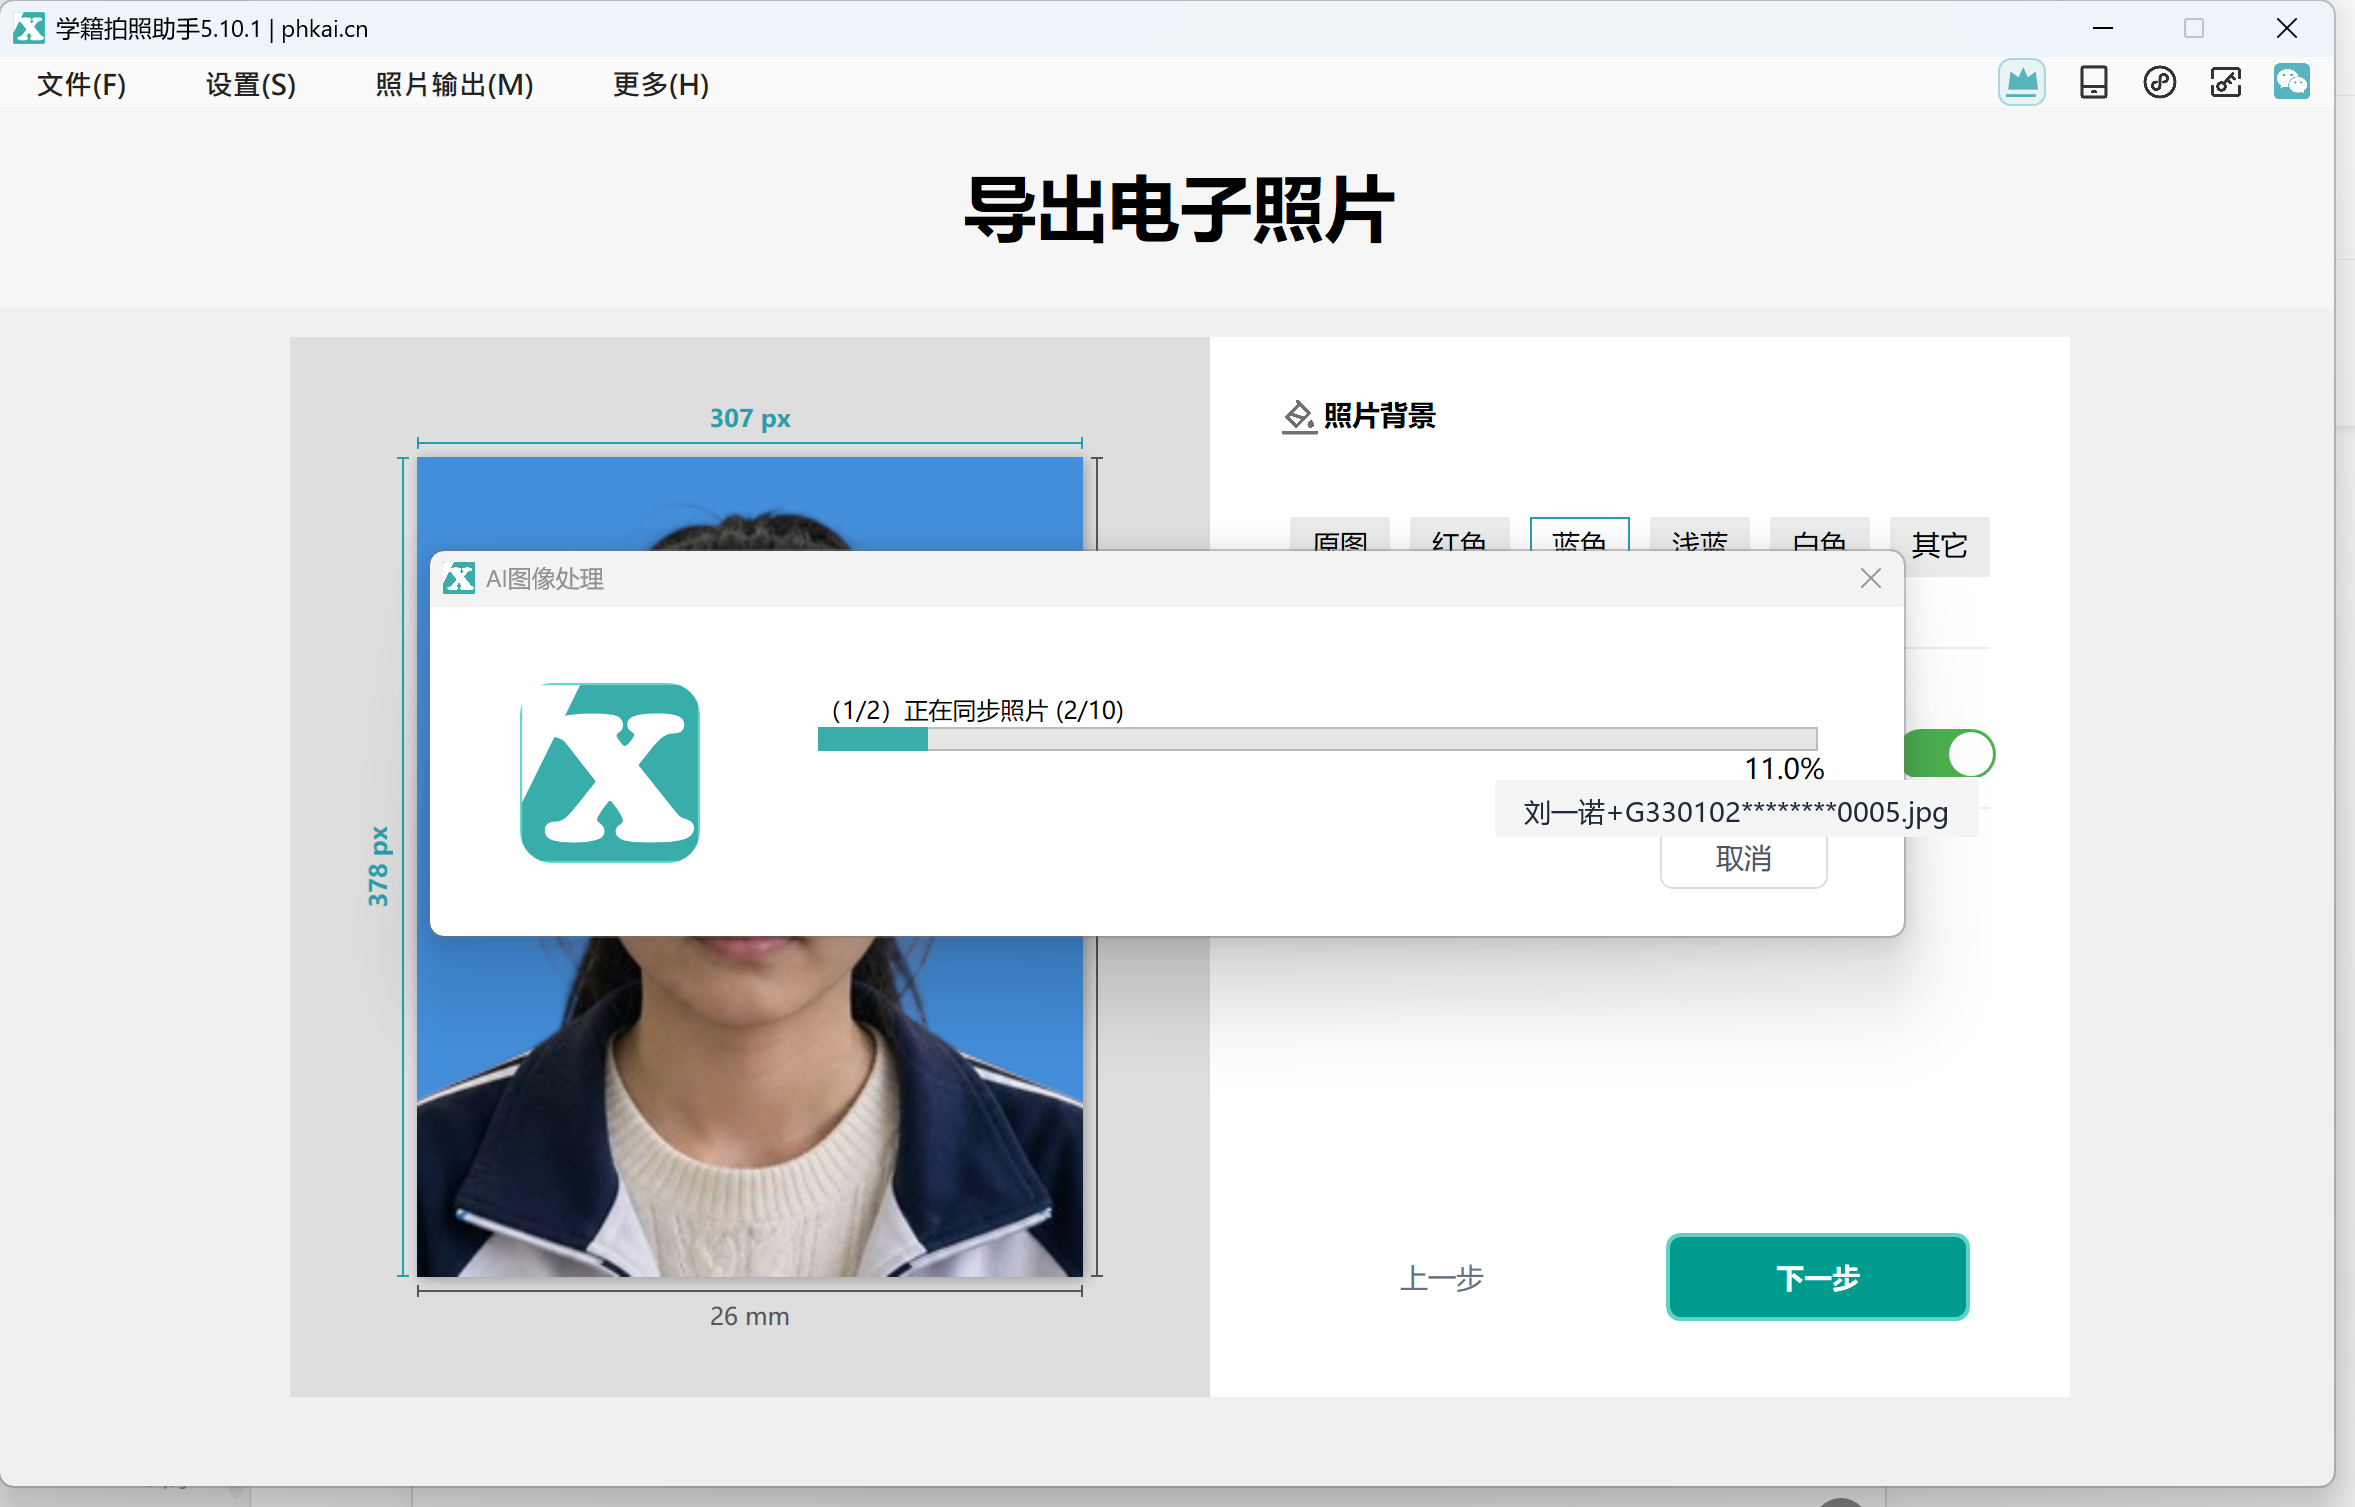Image resolution: width=2355 pixels, height=1507 pixels.
Task: Click the student photo preview
Action: [749, 1105]
